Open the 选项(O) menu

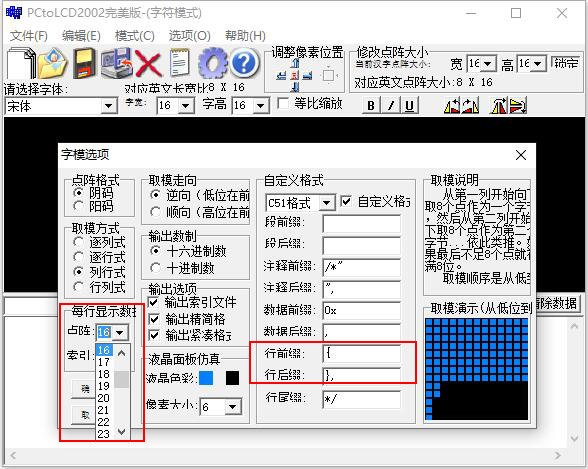[189, 36]
